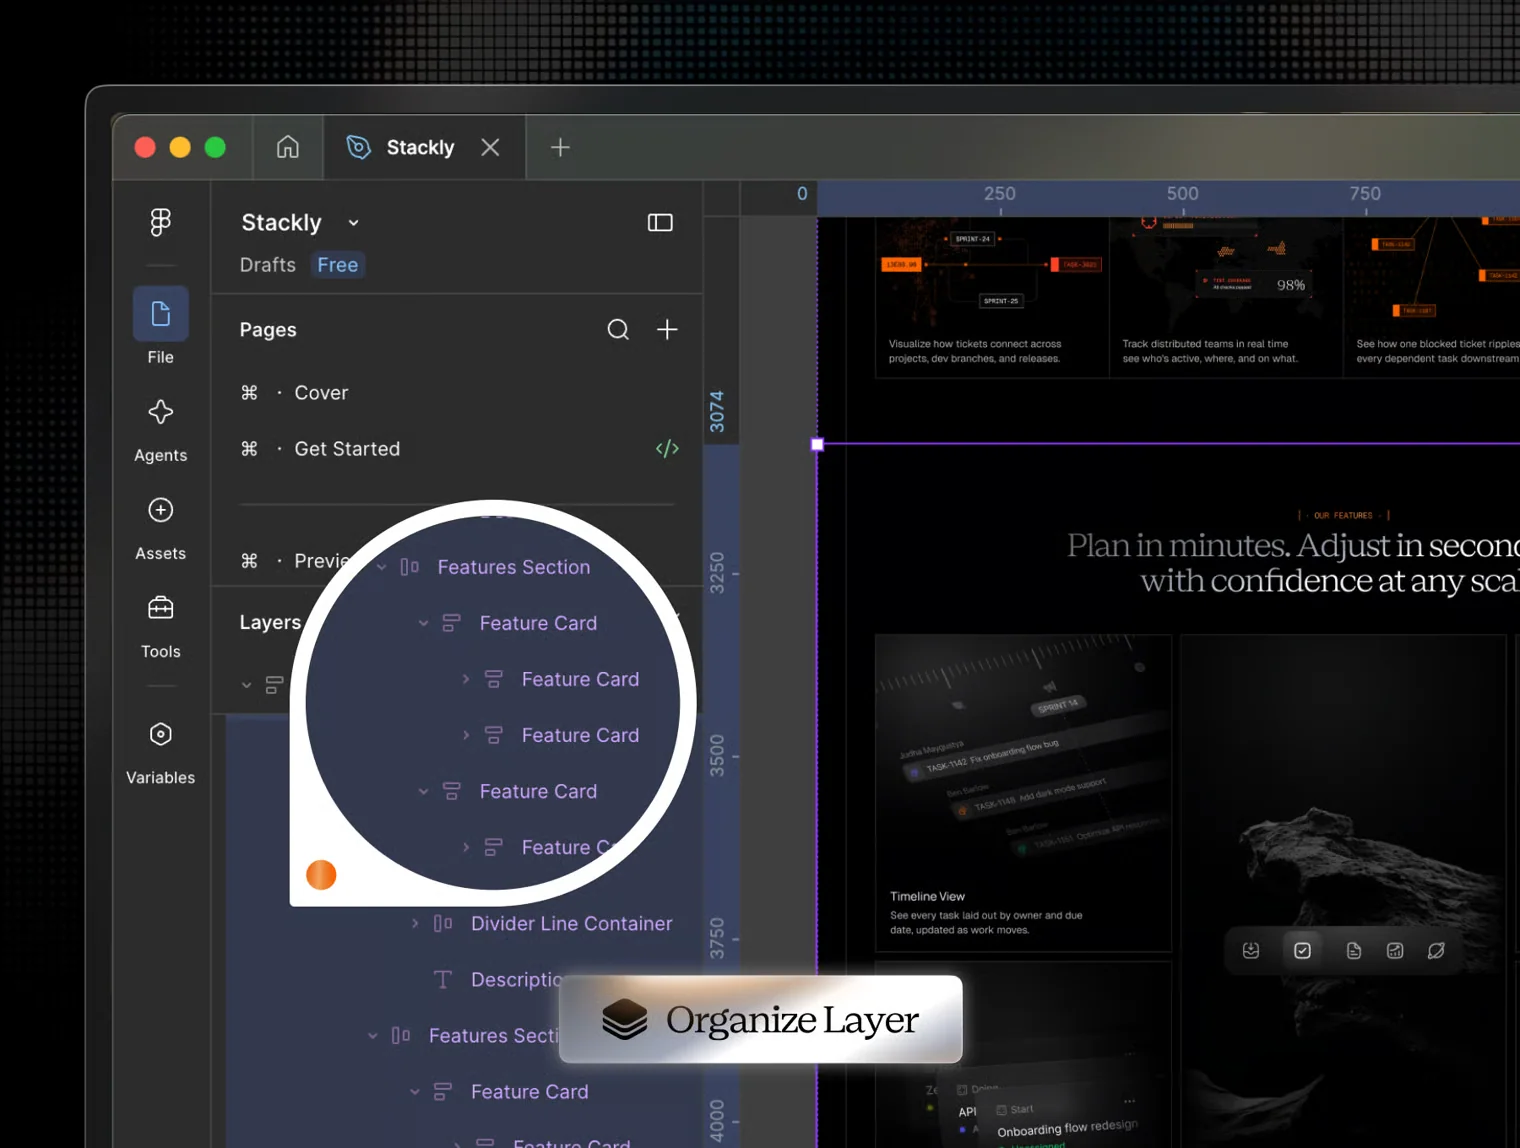Select 'Visualize how tickets connect' card text
The height and width of the screenshot is (1148, 1520).
[x=975, y=351]
